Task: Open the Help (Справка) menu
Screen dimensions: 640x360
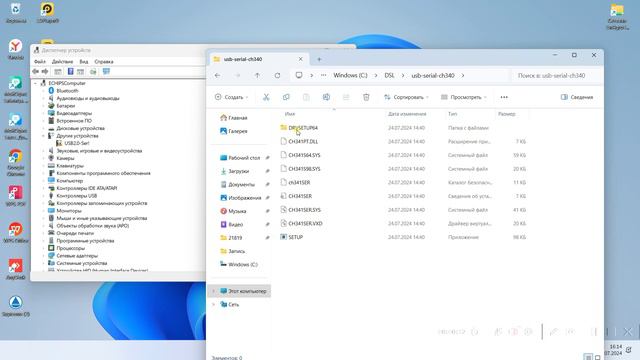Action: tap(104, 62)
